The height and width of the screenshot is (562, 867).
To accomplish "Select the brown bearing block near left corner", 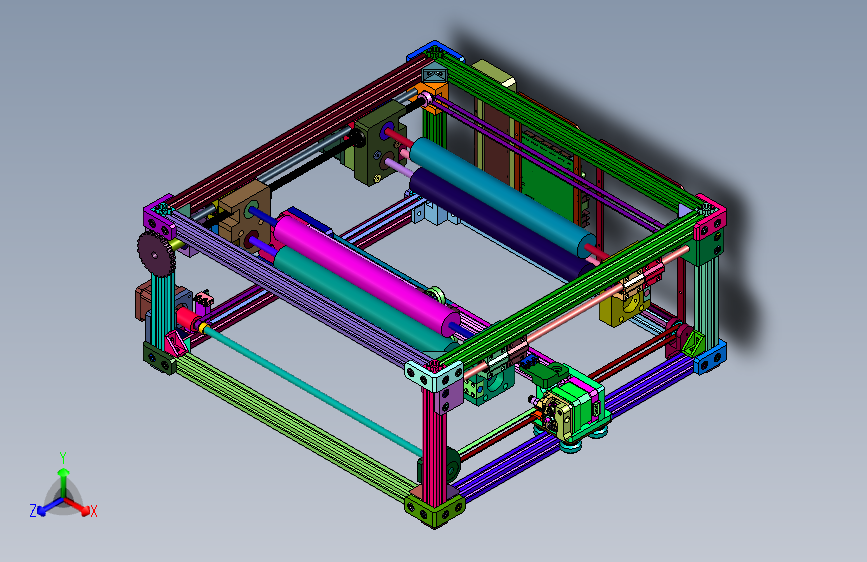I will [245, 217].
